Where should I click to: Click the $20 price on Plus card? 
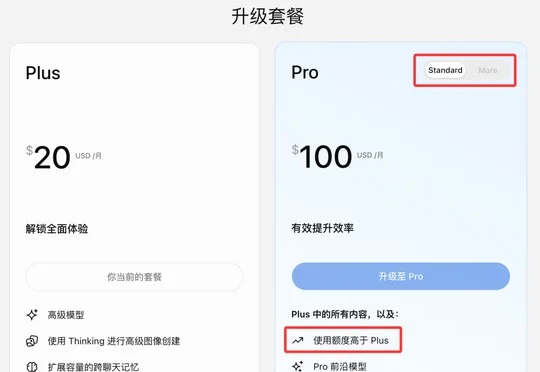pyautogui.click(x=48, y=157)
